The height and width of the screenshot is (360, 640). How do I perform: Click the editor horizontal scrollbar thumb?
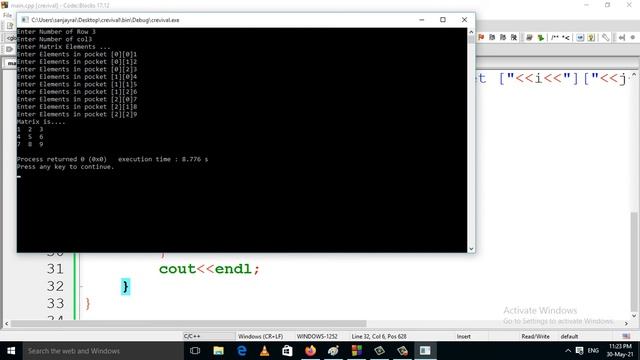click(x=188, y=323)
